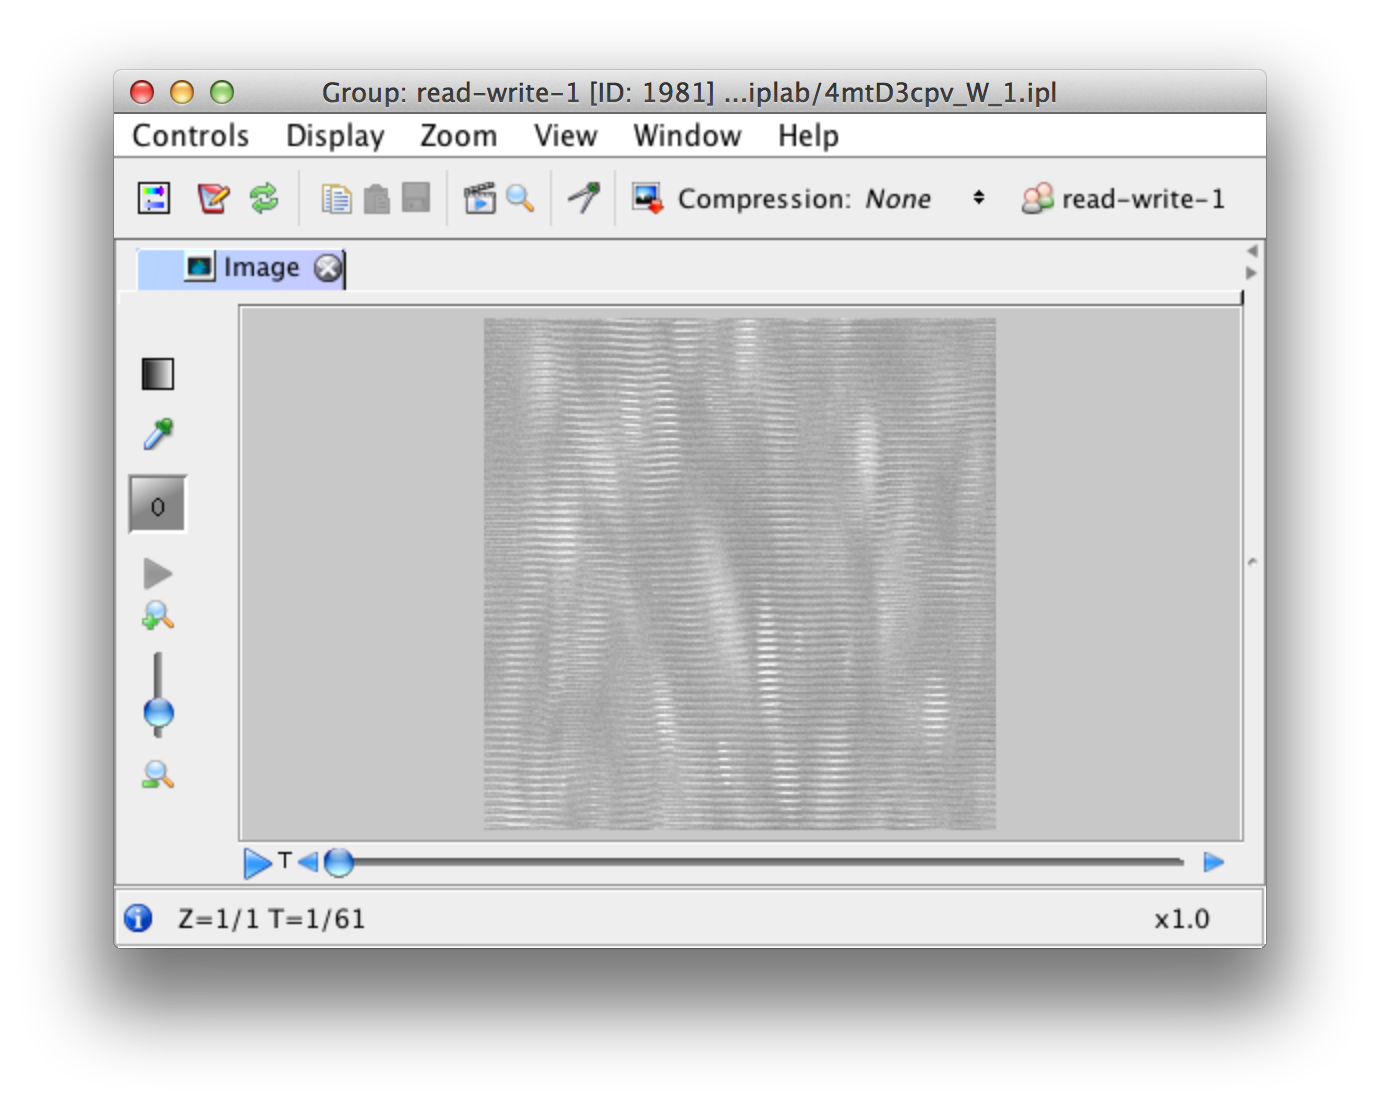Close the window with red button
Viewport: 1380px width, 1106px height.
coord(142,92)
